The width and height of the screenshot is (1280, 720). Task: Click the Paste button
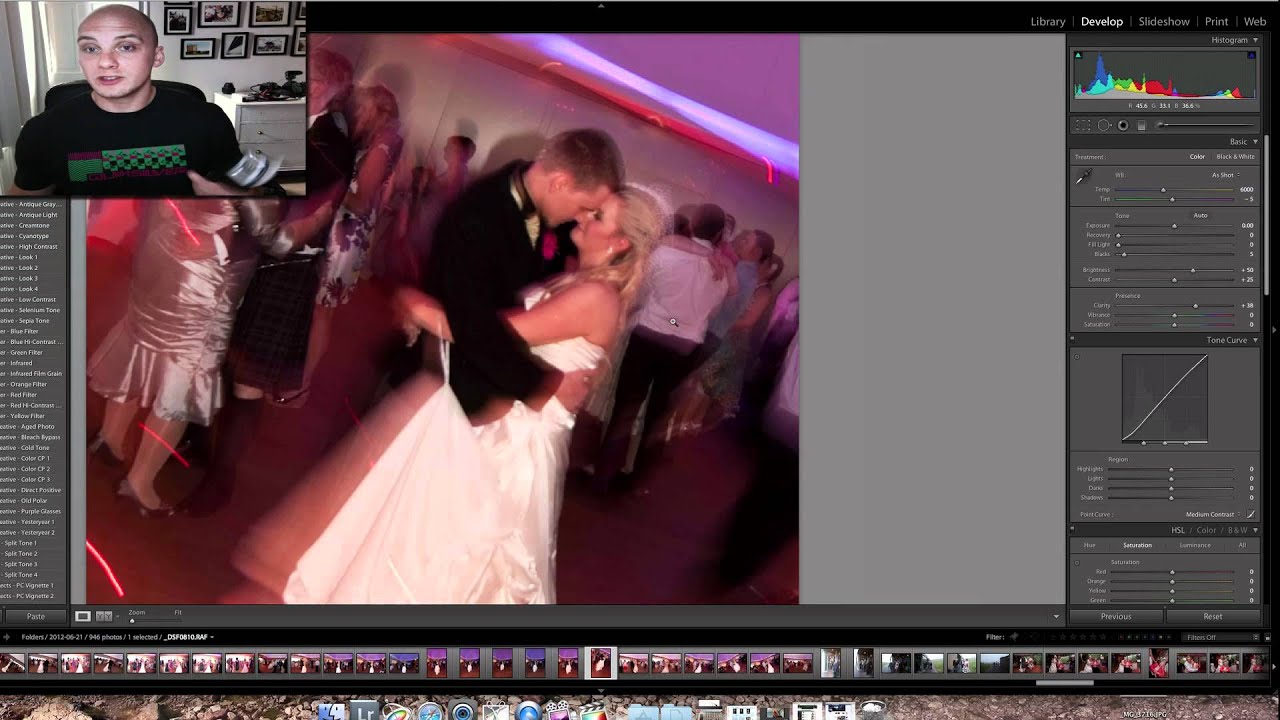tap(35, 616)
